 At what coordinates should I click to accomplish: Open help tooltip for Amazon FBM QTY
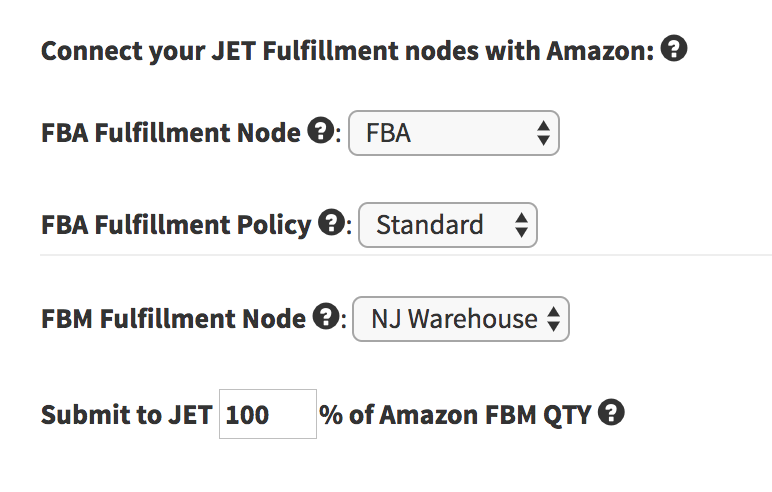(611, 413)
